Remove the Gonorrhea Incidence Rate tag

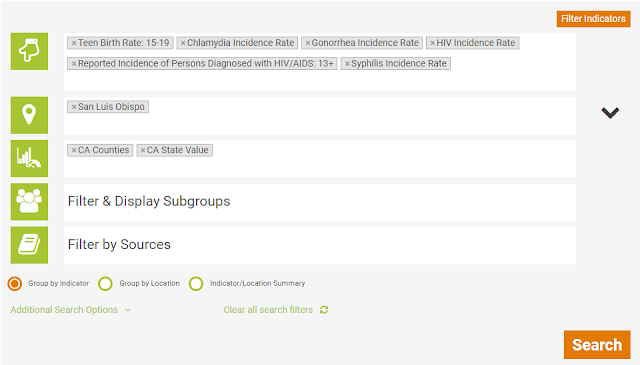point(308,43)
